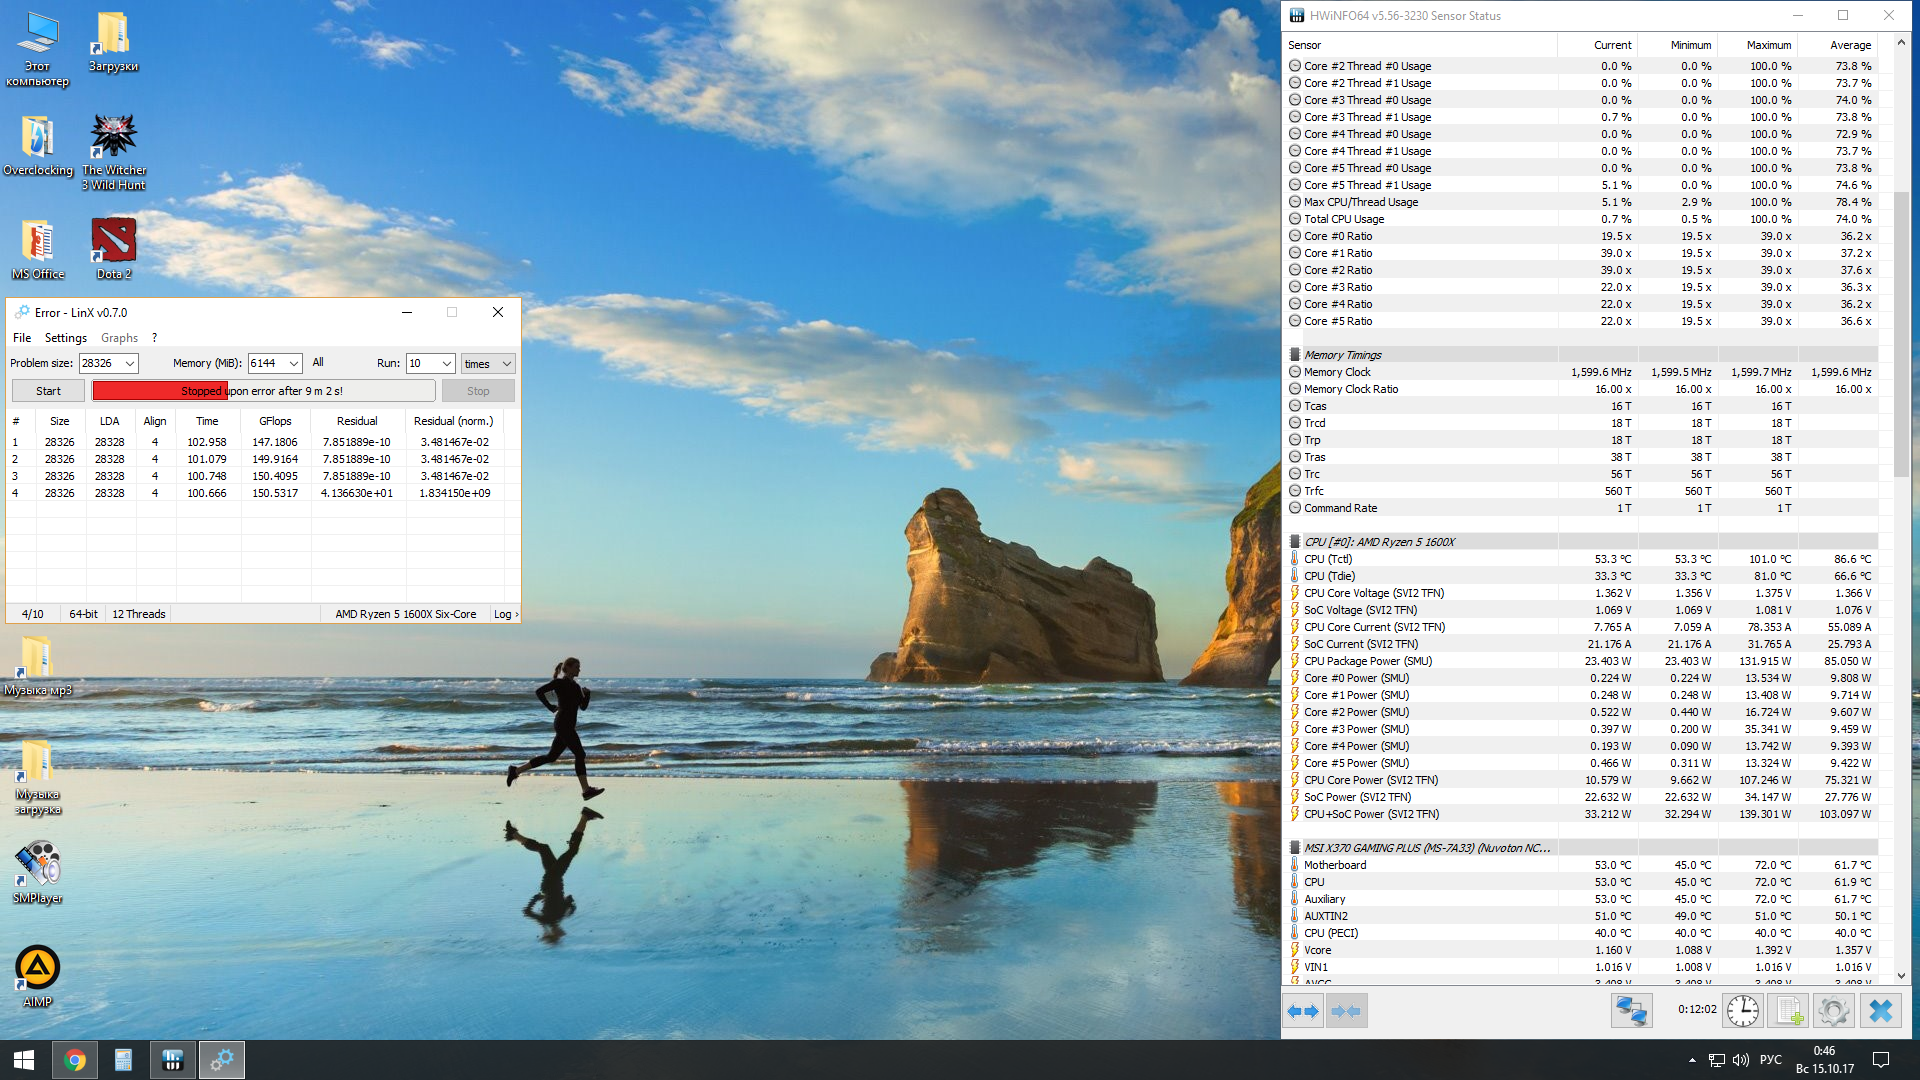
Task: Open the LinX Settings menu
Action: [65, 338]
